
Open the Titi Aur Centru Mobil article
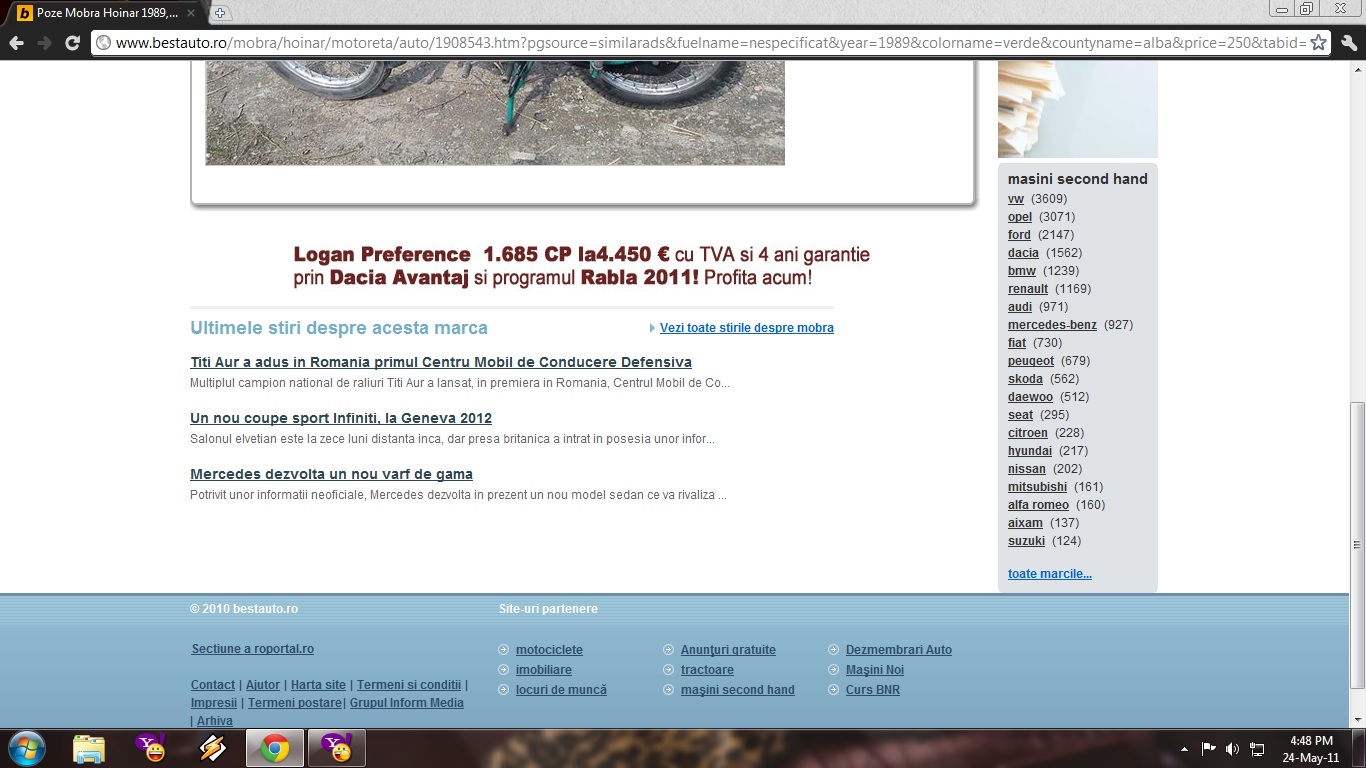coord(441,362)
